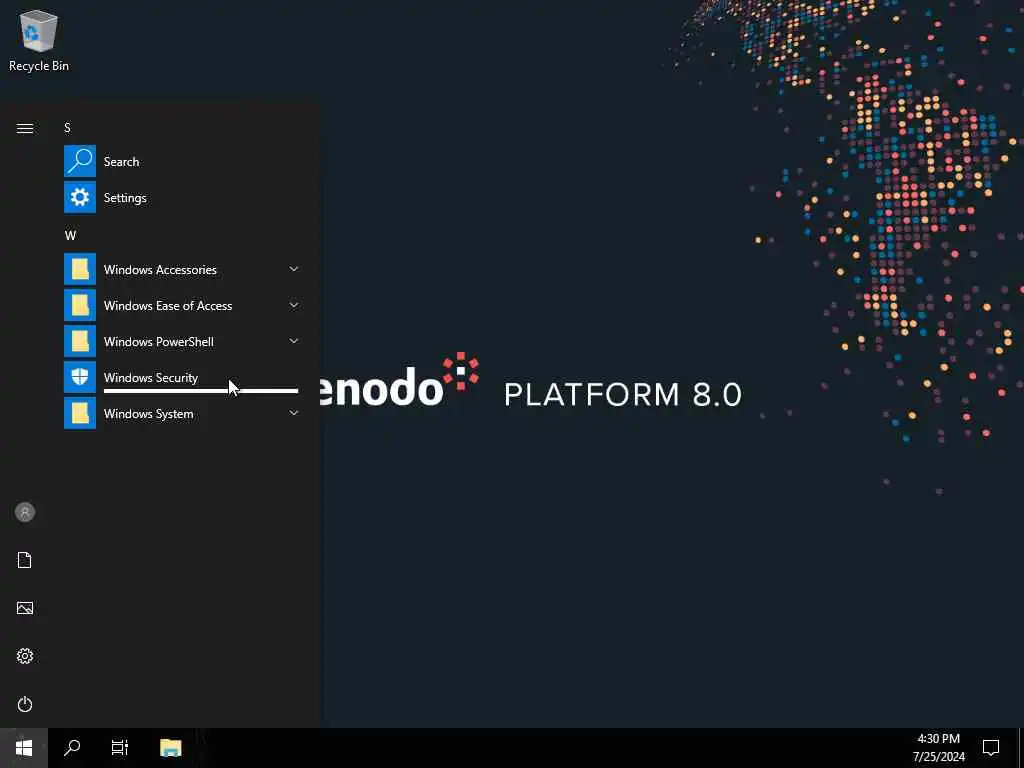Expand the Windows Accessories chevron

tap(294, 269)
